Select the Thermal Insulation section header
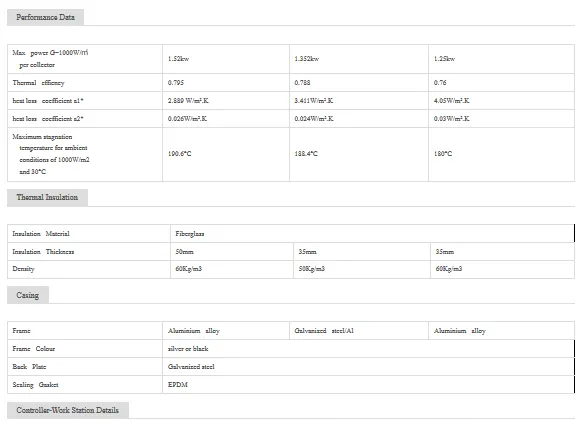The image size is (582, 424). click(x=47, y=197)
